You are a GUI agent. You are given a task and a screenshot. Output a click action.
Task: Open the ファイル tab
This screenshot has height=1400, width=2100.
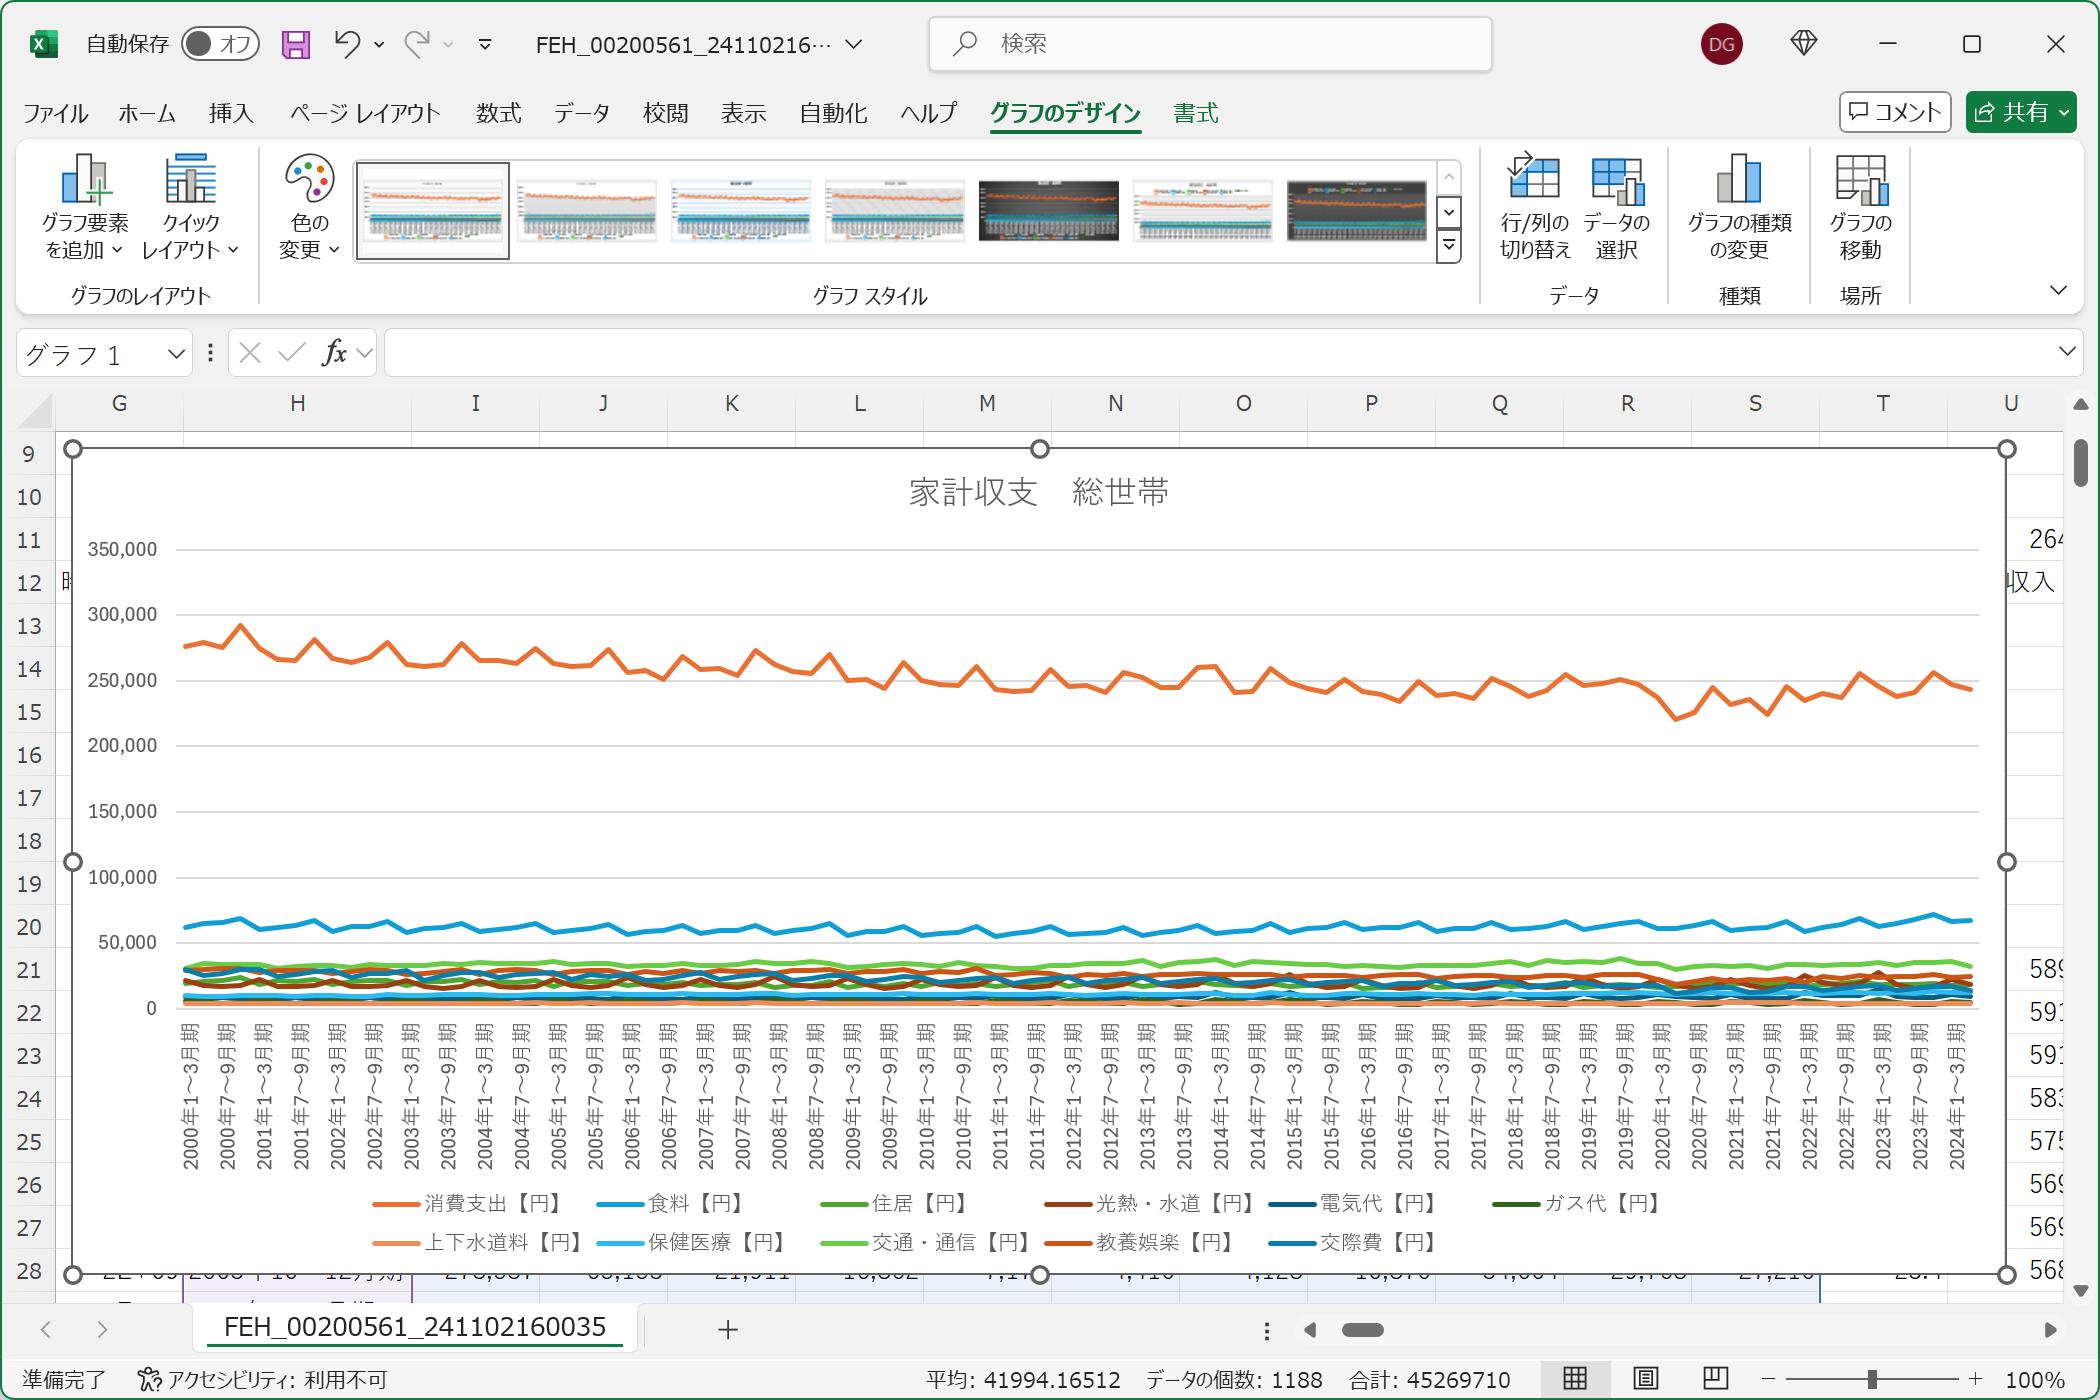56,113
